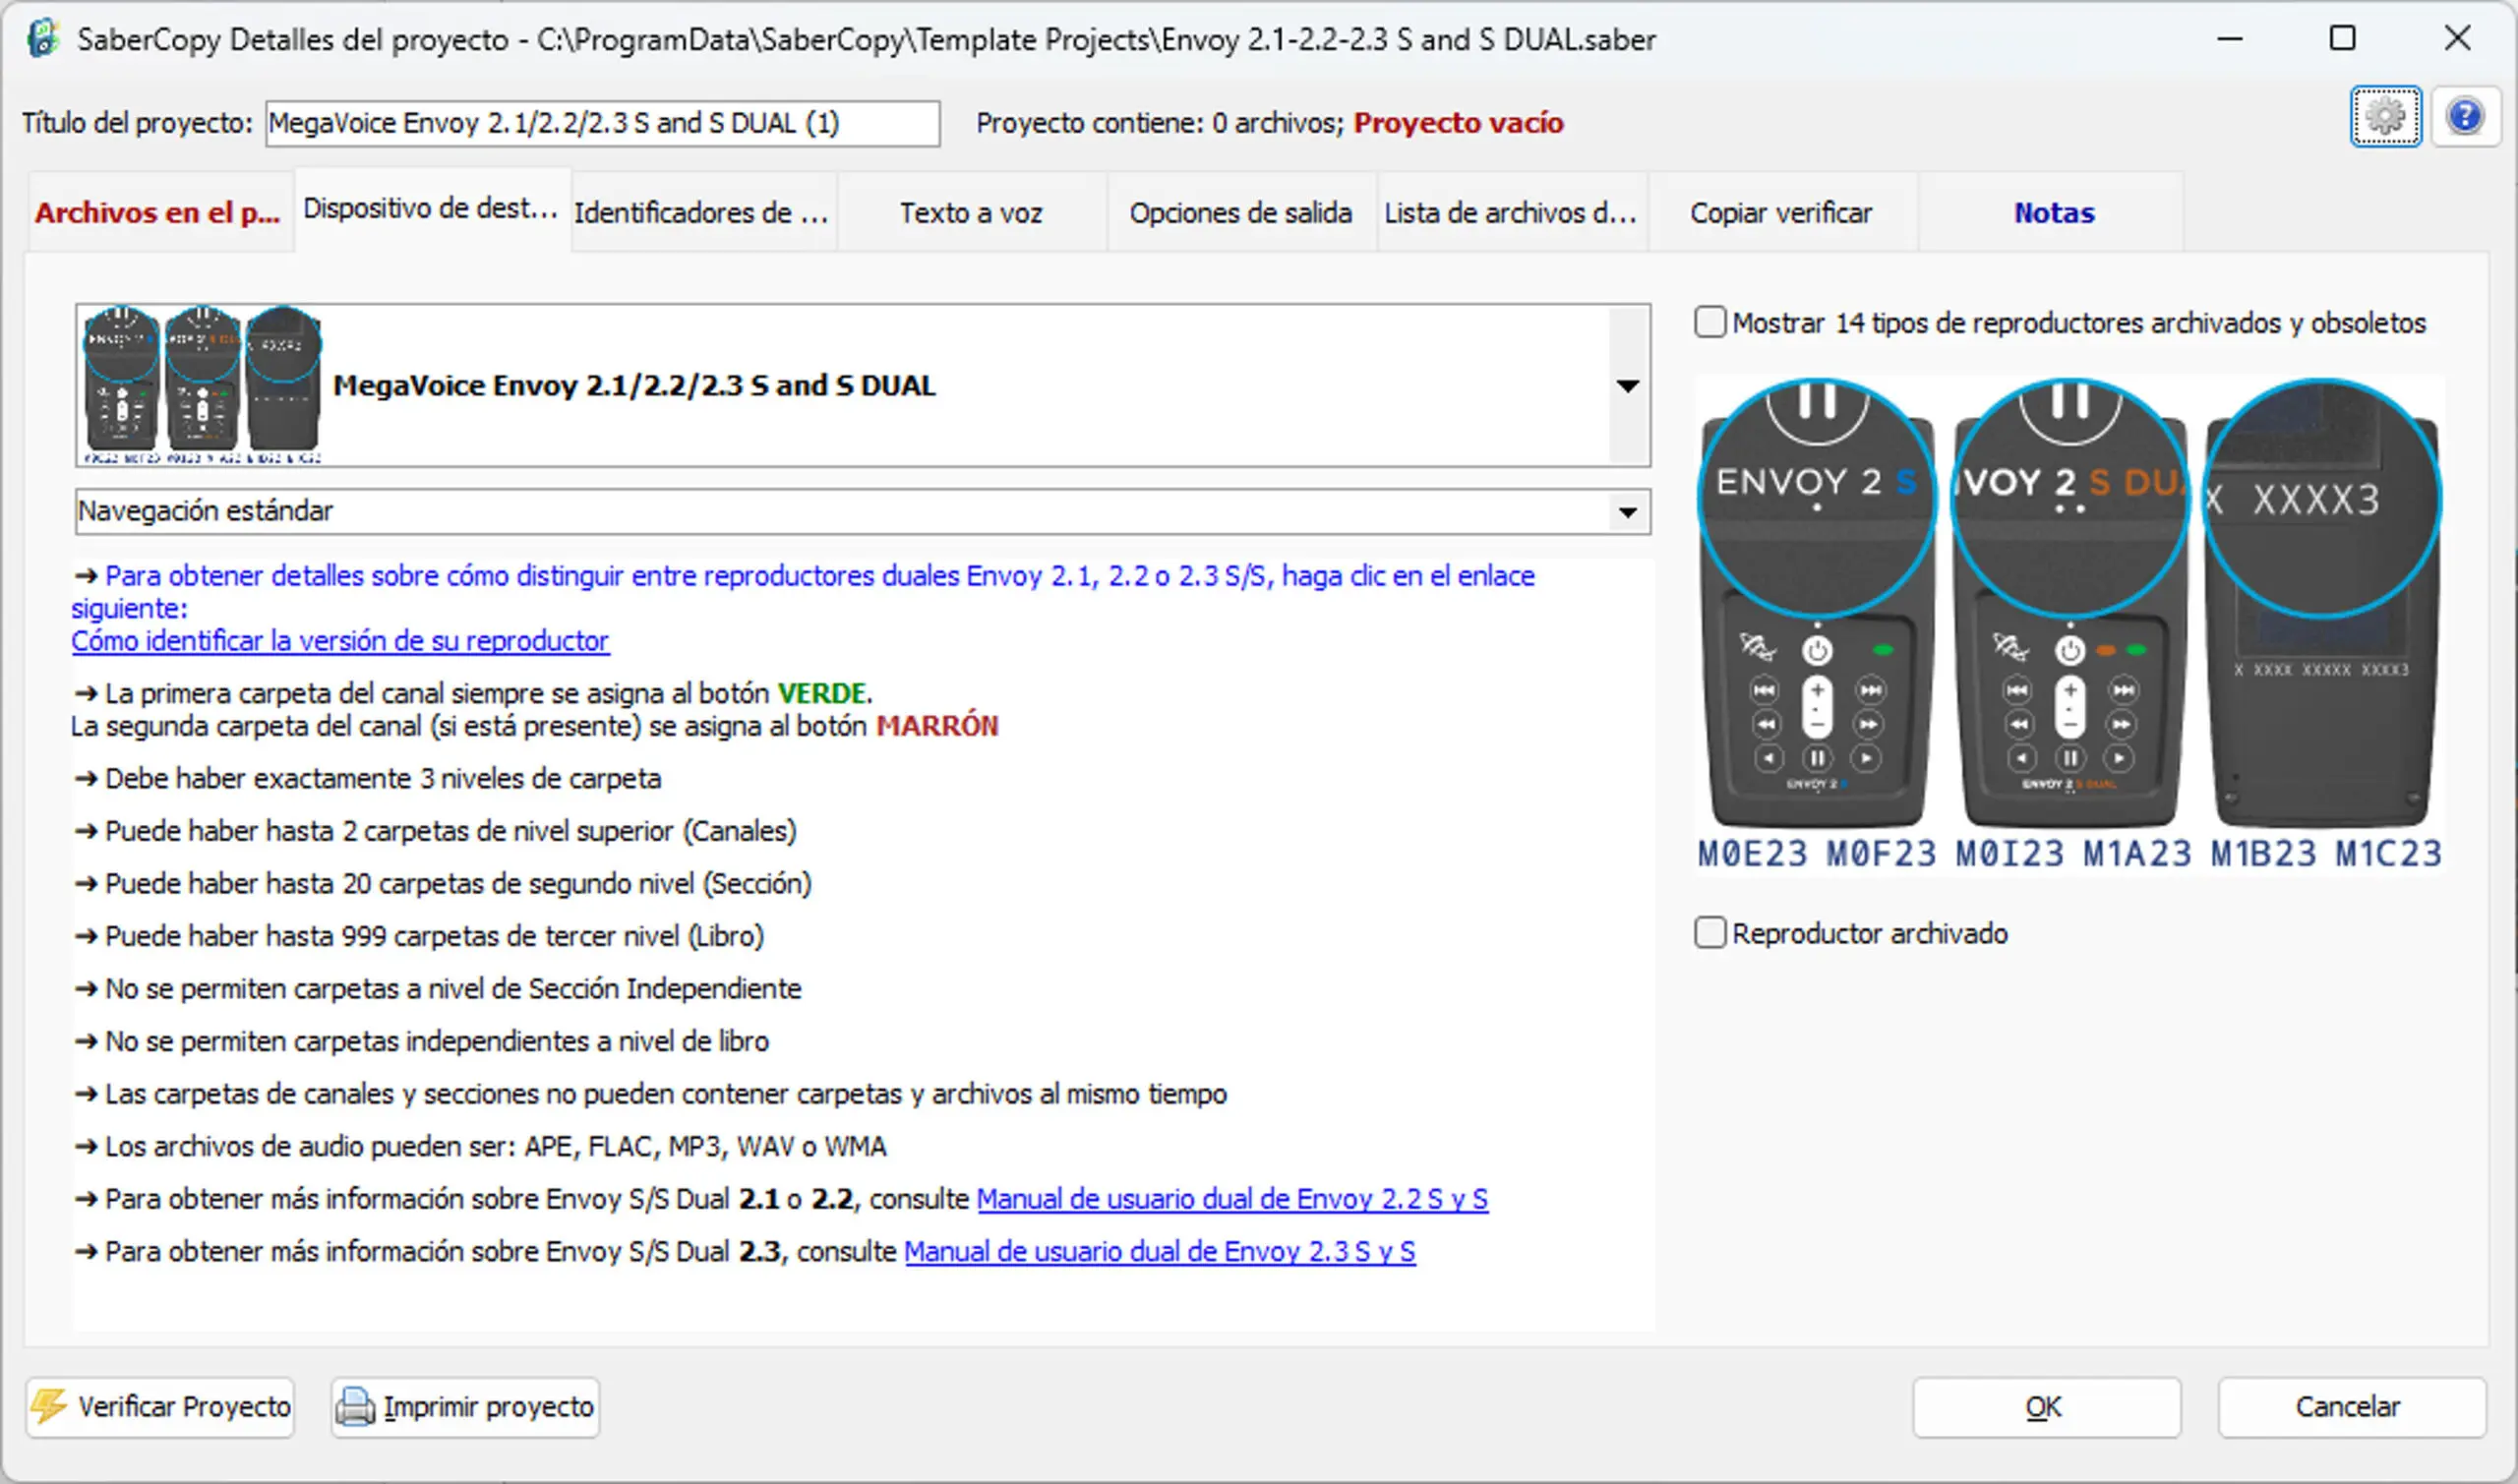The width and height of the screenshot is (2518, 1484).
Task: Click the red Proyecto vacío status text
Action: click(1458, 123)
